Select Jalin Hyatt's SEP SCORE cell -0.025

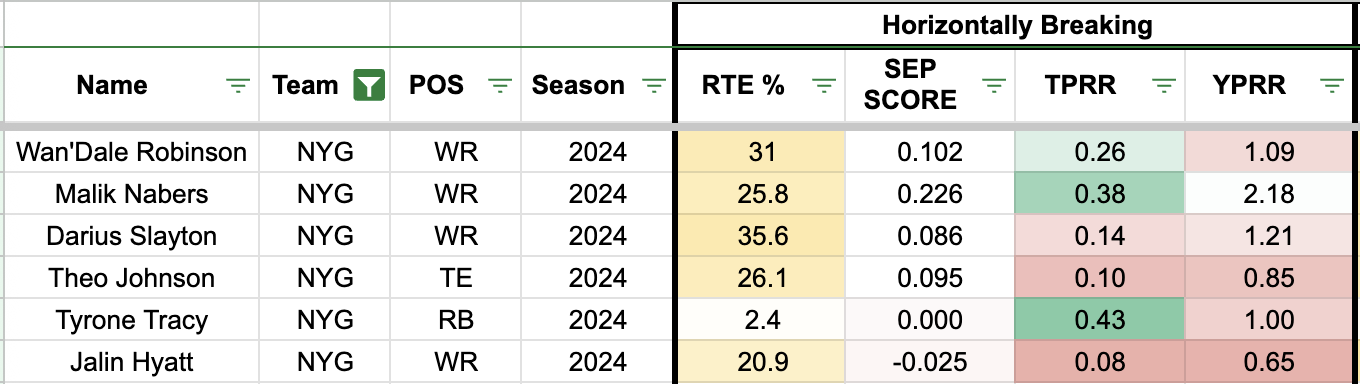[931, 362]
